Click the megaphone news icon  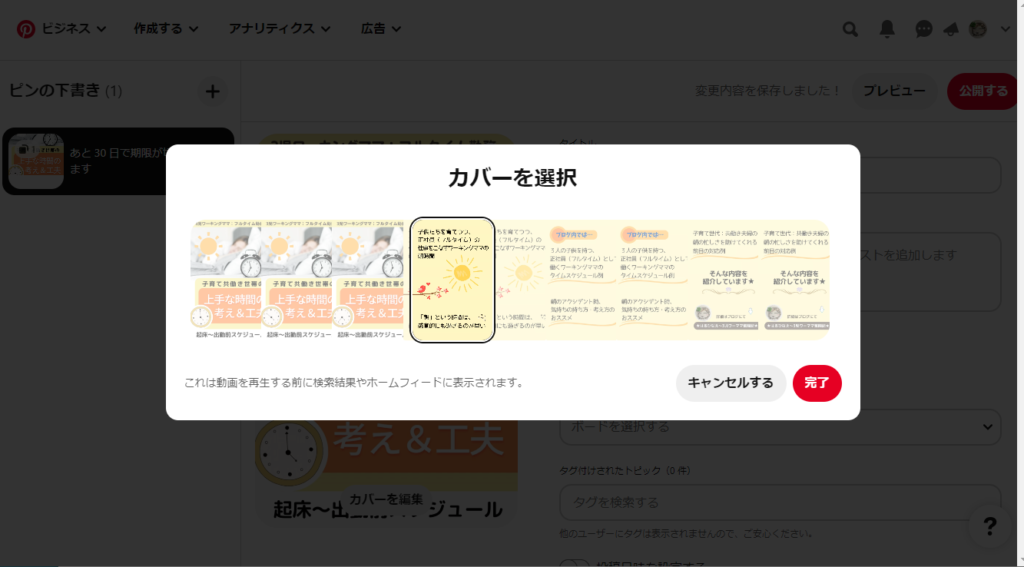[952, 29]
